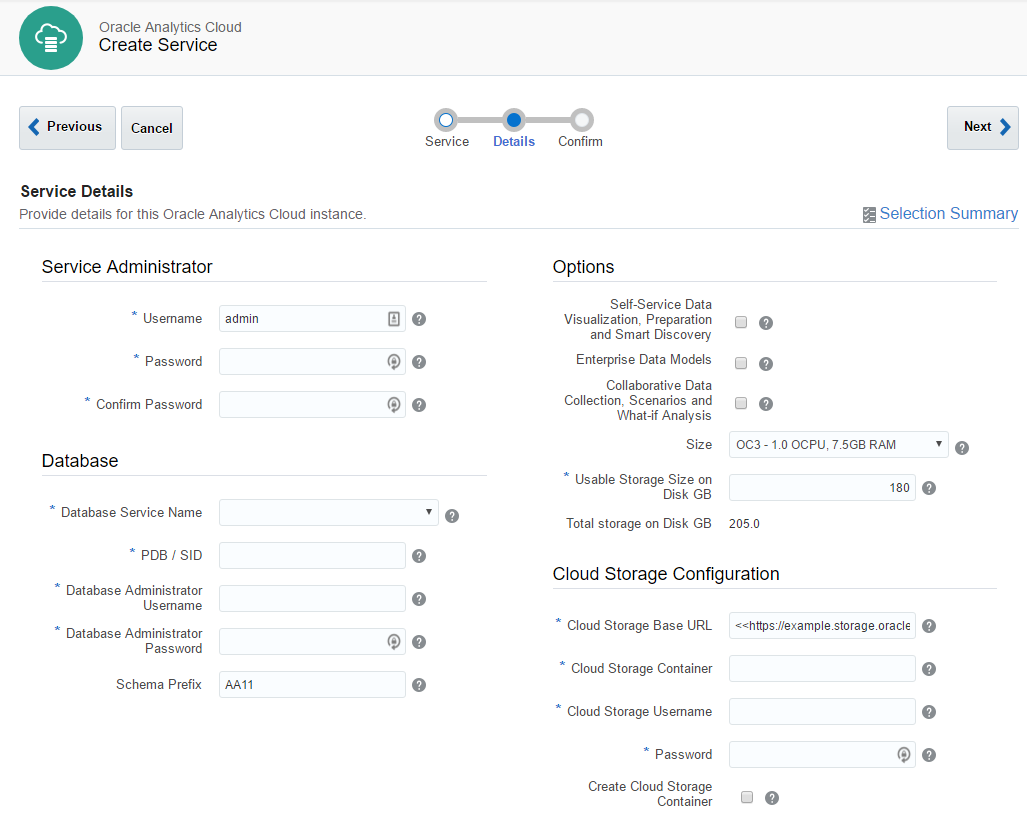
Task: Open help for the Size dropdown
Action: coord(962,448)
